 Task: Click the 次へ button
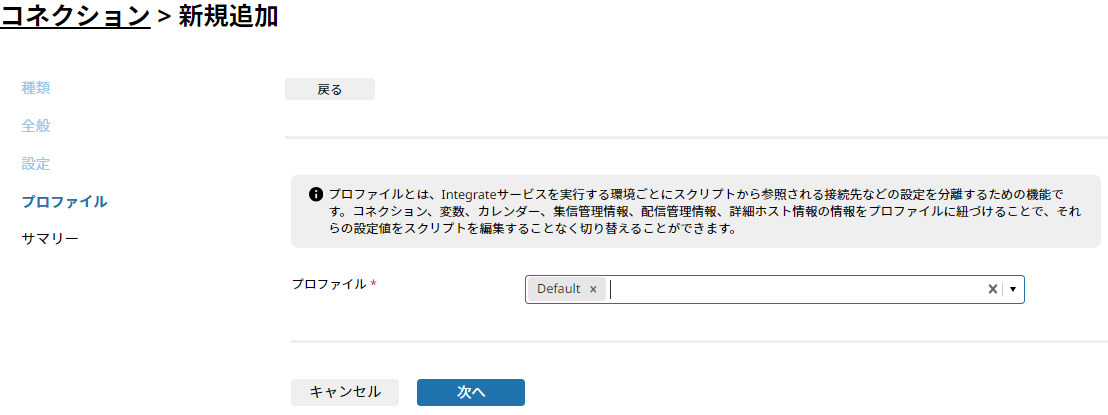point(471,392)
